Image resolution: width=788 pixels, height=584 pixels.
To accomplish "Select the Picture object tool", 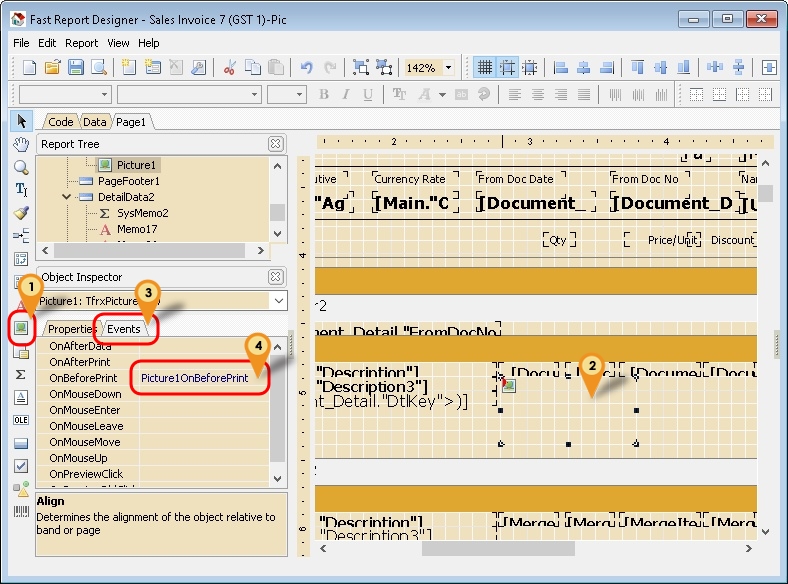I will (21, 328).
